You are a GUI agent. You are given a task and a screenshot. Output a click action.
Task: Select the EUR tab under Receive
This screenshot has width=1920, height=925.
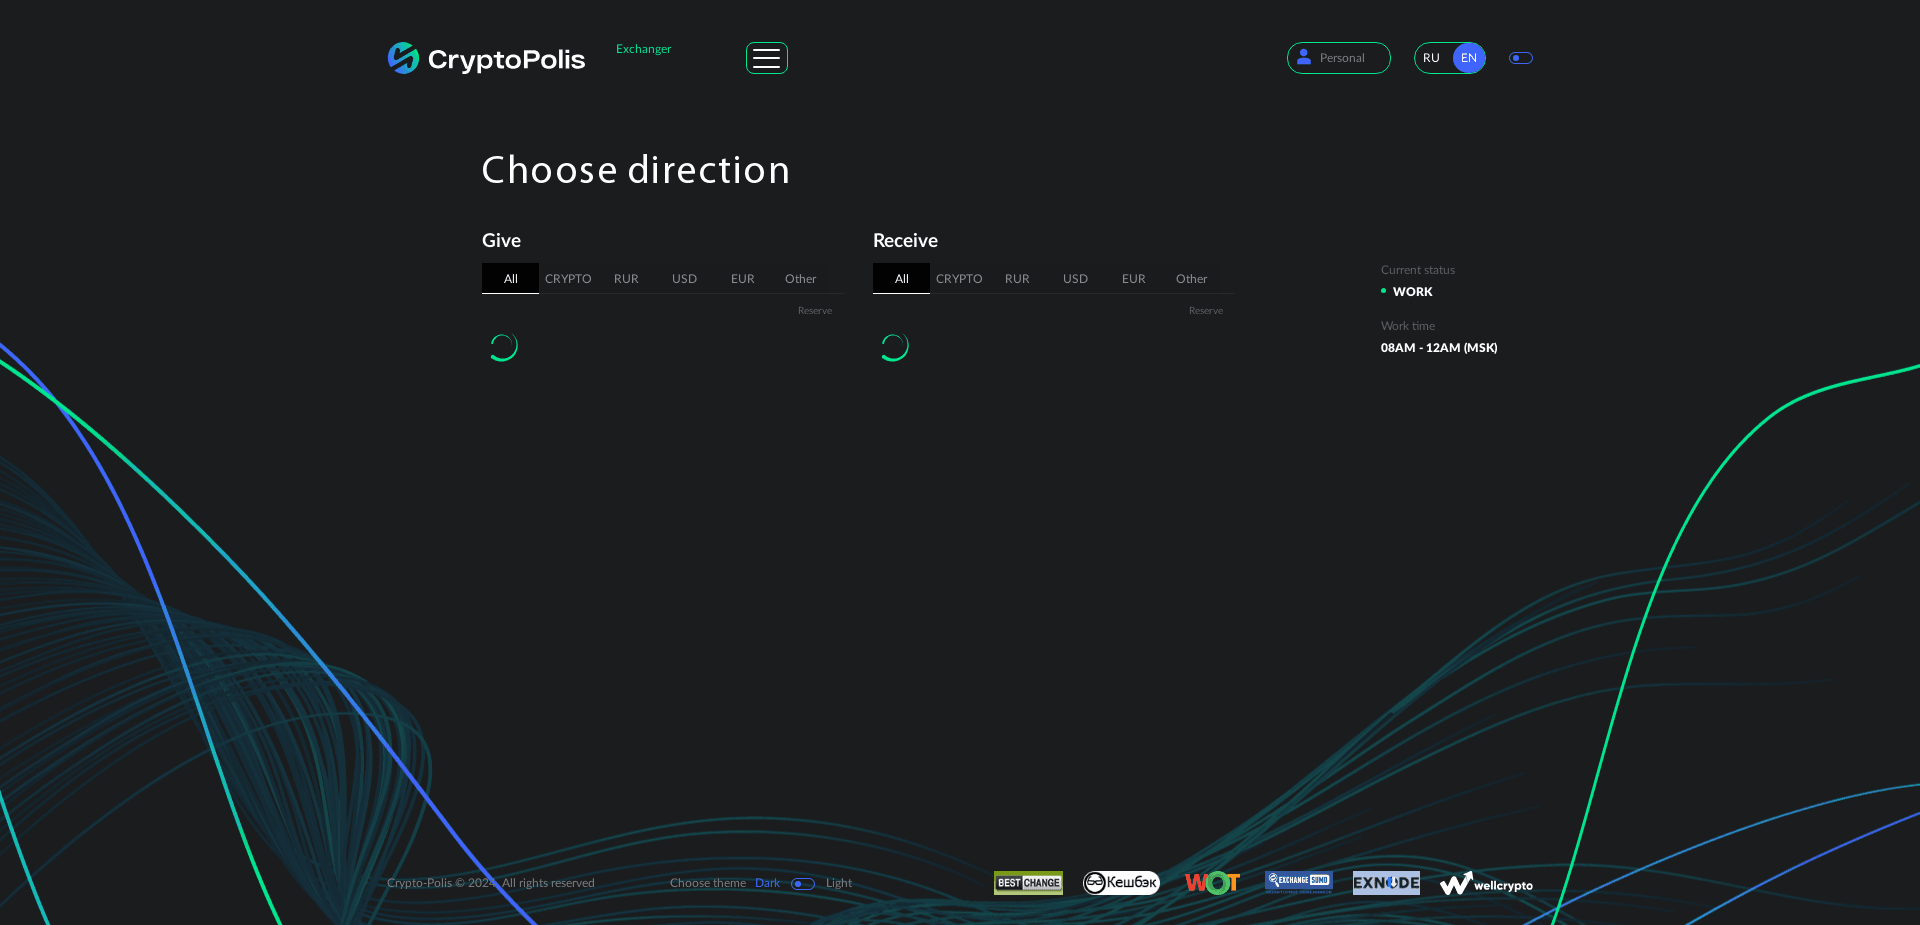(1133, 279)
